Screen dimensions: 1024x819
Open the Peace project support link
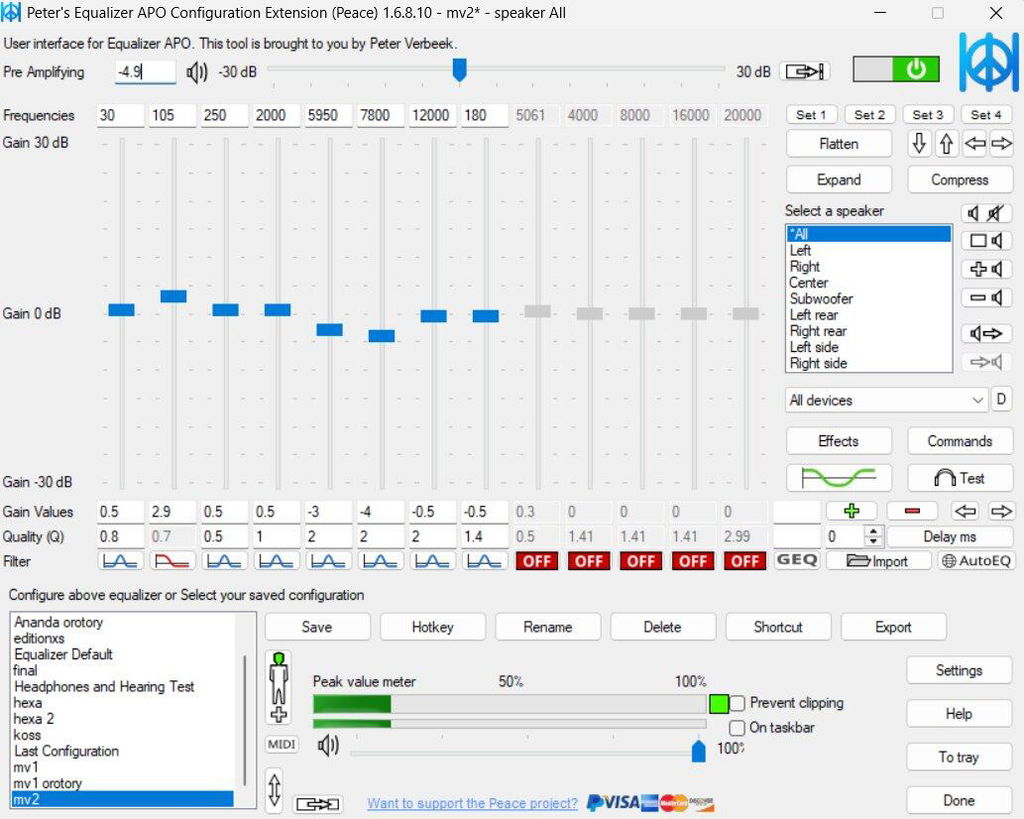pyautogui.click(x=472, y=803)
